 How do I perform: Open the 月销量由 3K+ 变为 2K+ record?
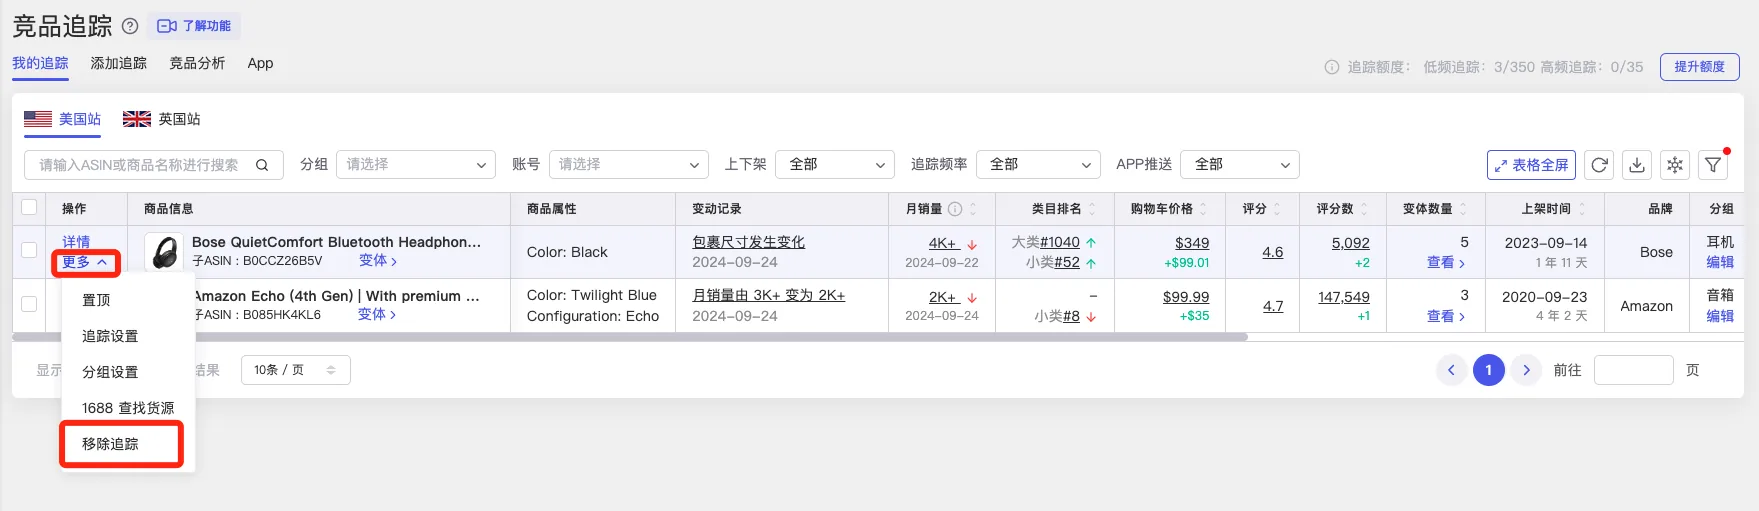pyautogui.click(x=768, y=296)
